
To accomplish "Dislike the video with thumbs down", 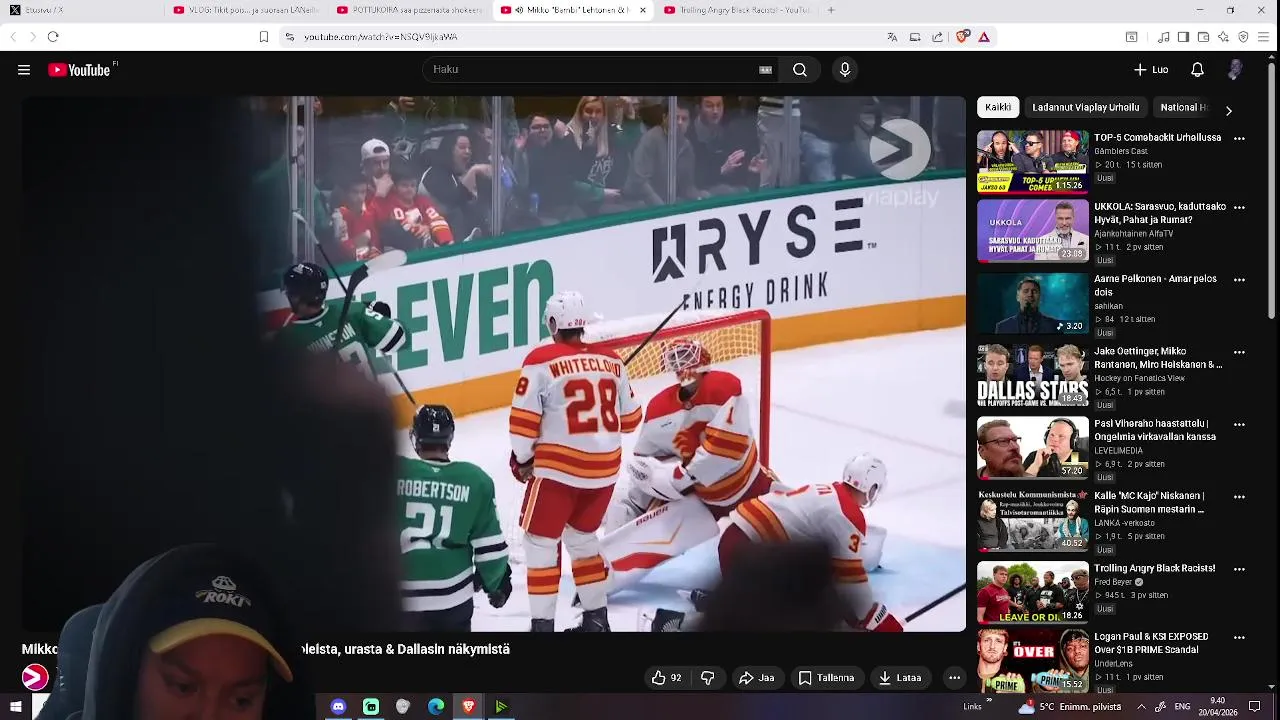I will point(708,678).
